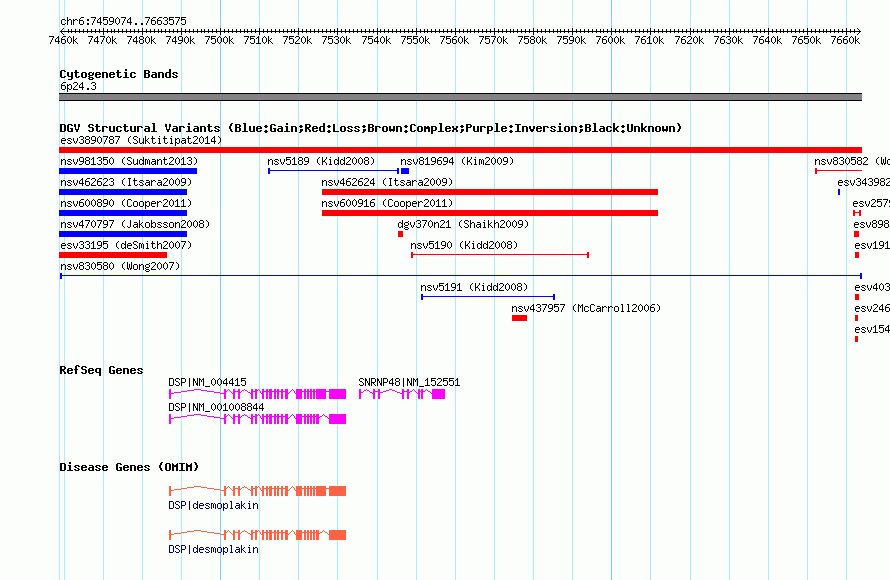Click the 7550k ruler label
890x580 pixels.
pos(415,40)
